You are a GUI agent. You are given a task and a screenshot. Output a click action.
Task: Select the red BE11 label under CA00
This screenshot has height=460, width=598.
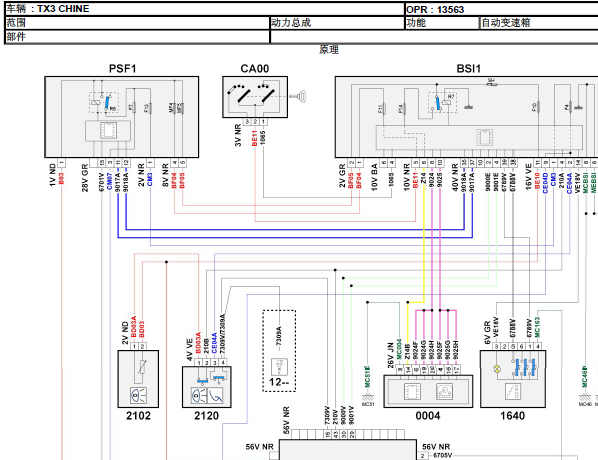[x=255, y=138]
